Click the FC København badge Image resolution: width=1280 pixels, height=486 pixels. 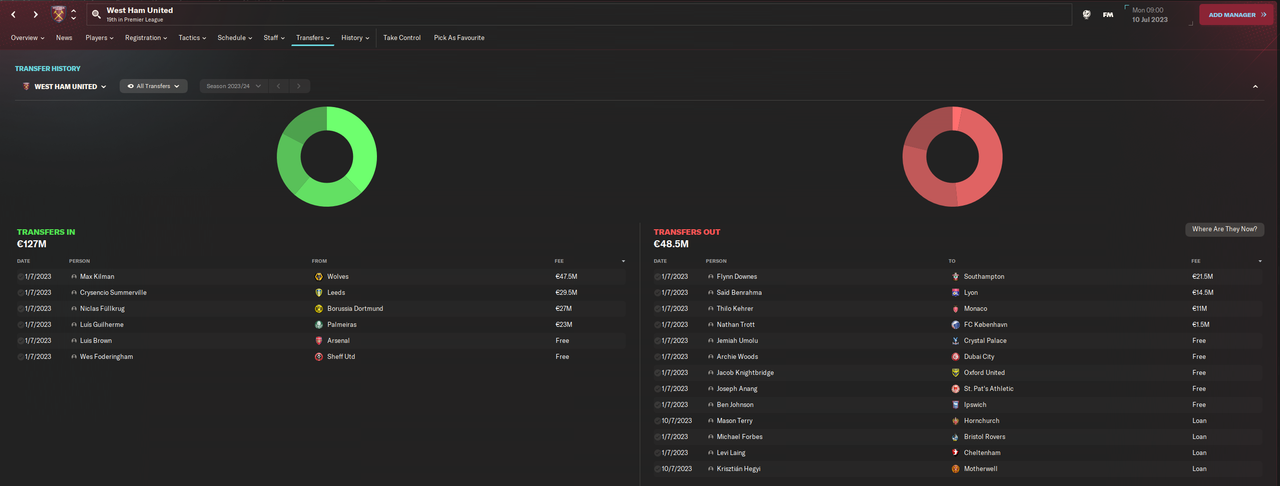point(955,324)
